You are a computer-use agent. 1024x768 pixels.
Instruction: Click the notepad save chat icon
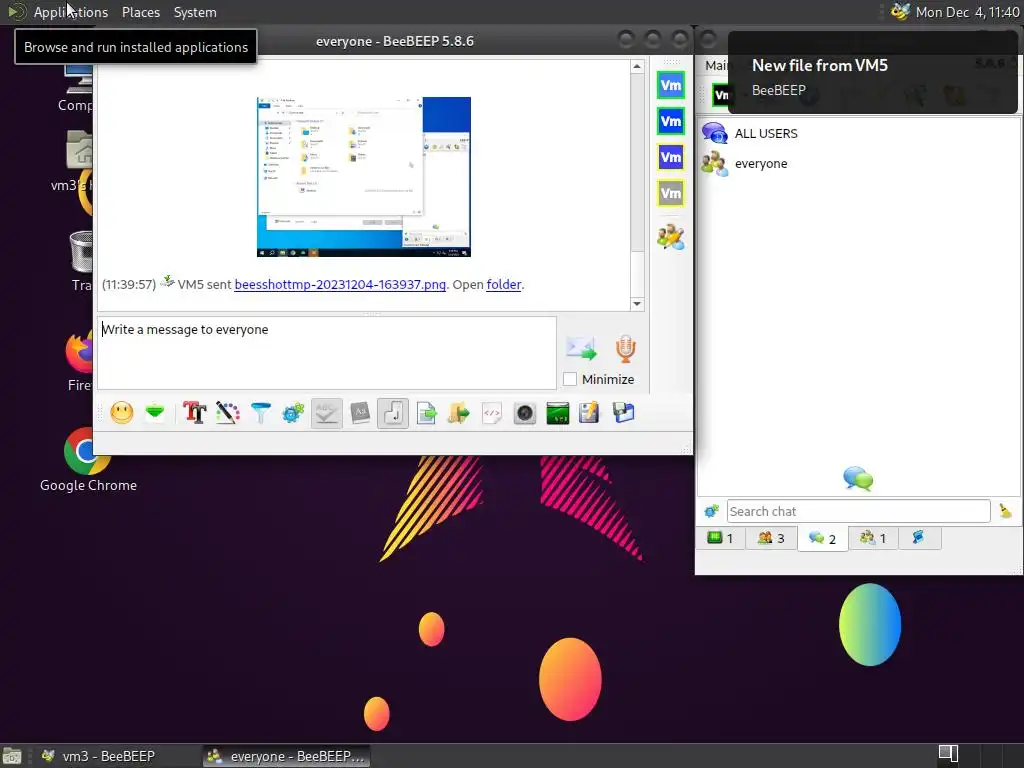pos(589,413)
